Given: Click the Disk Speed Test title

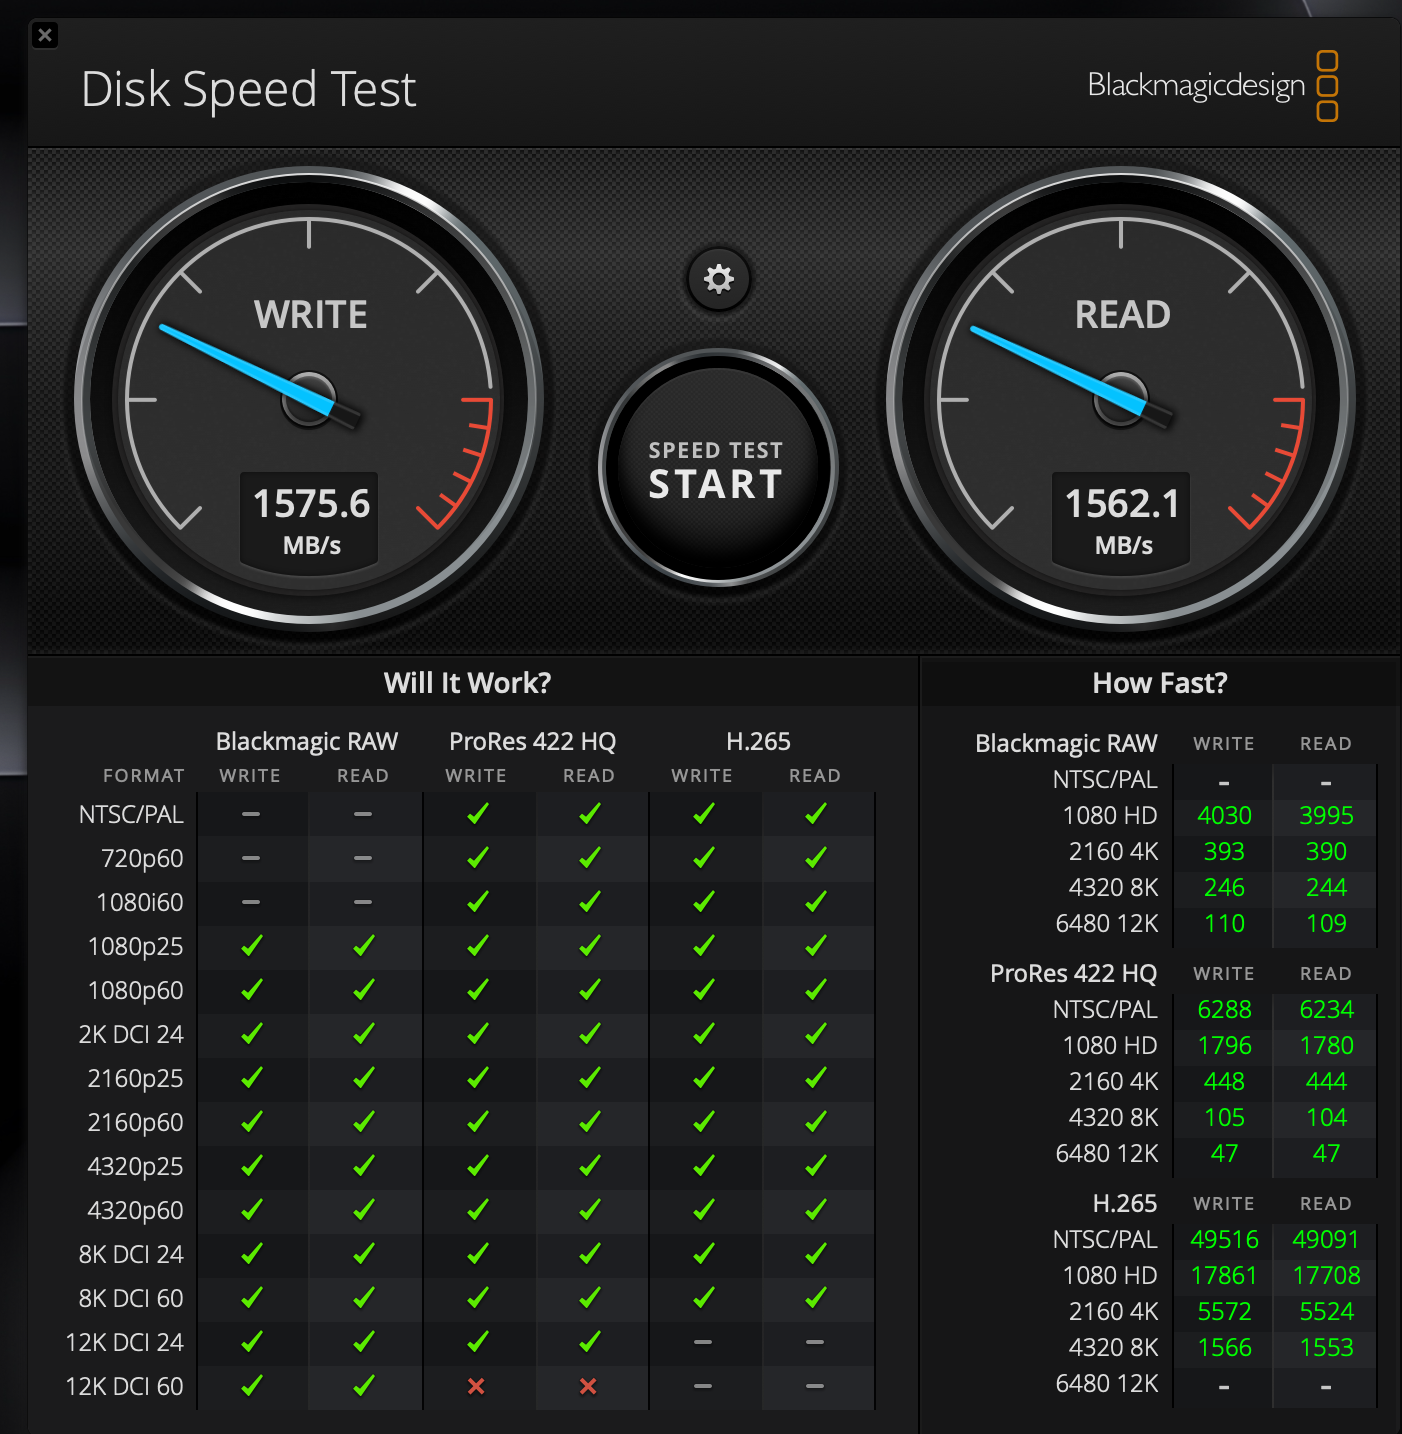Looking at the screenshot, I should pyautogui.click(x=248, y=89).
